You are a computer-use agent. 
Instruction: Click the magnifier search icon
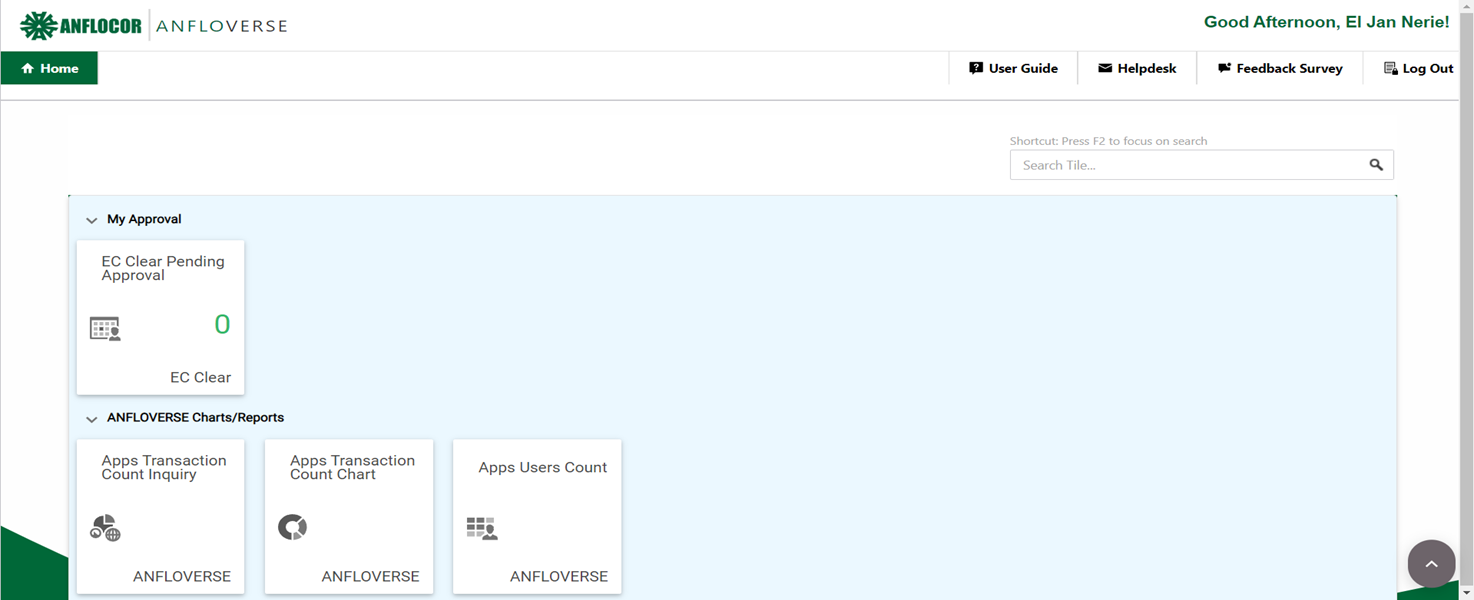click(1376, 165)
